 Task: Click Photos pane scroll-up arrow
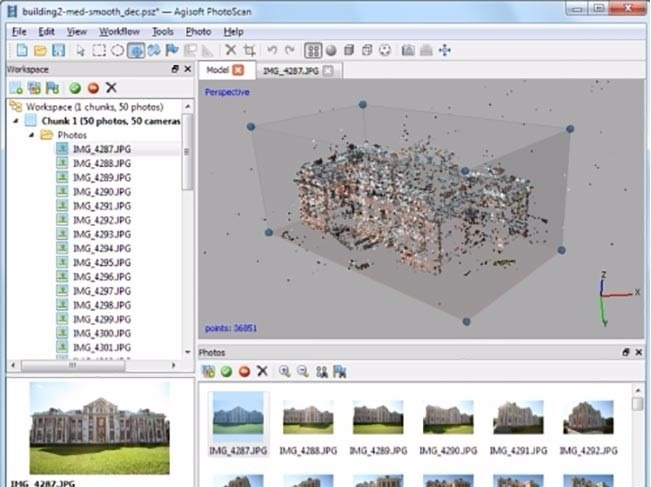(638, 391)
